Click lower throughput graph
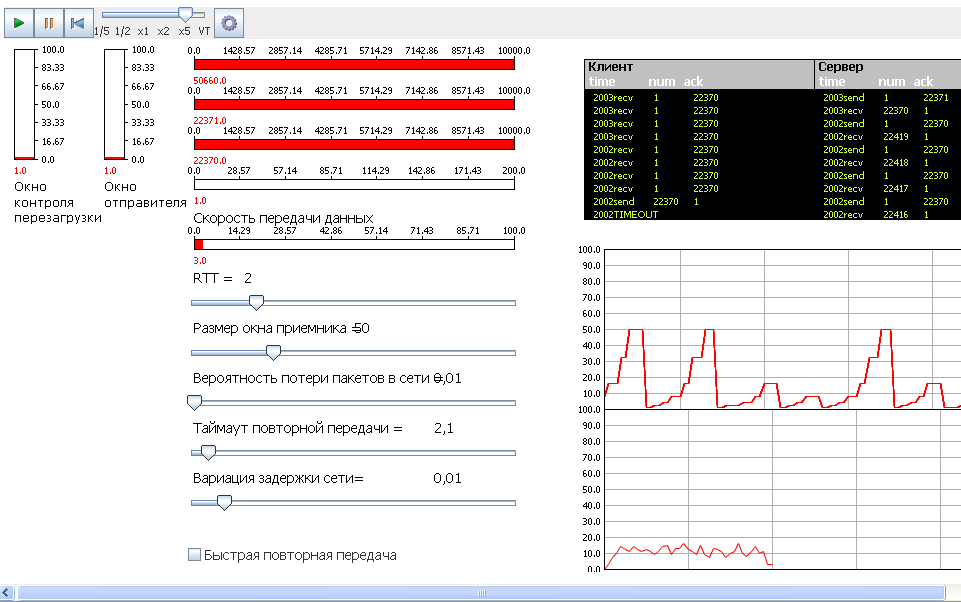 pyautogui.click(x=783, y=490)
